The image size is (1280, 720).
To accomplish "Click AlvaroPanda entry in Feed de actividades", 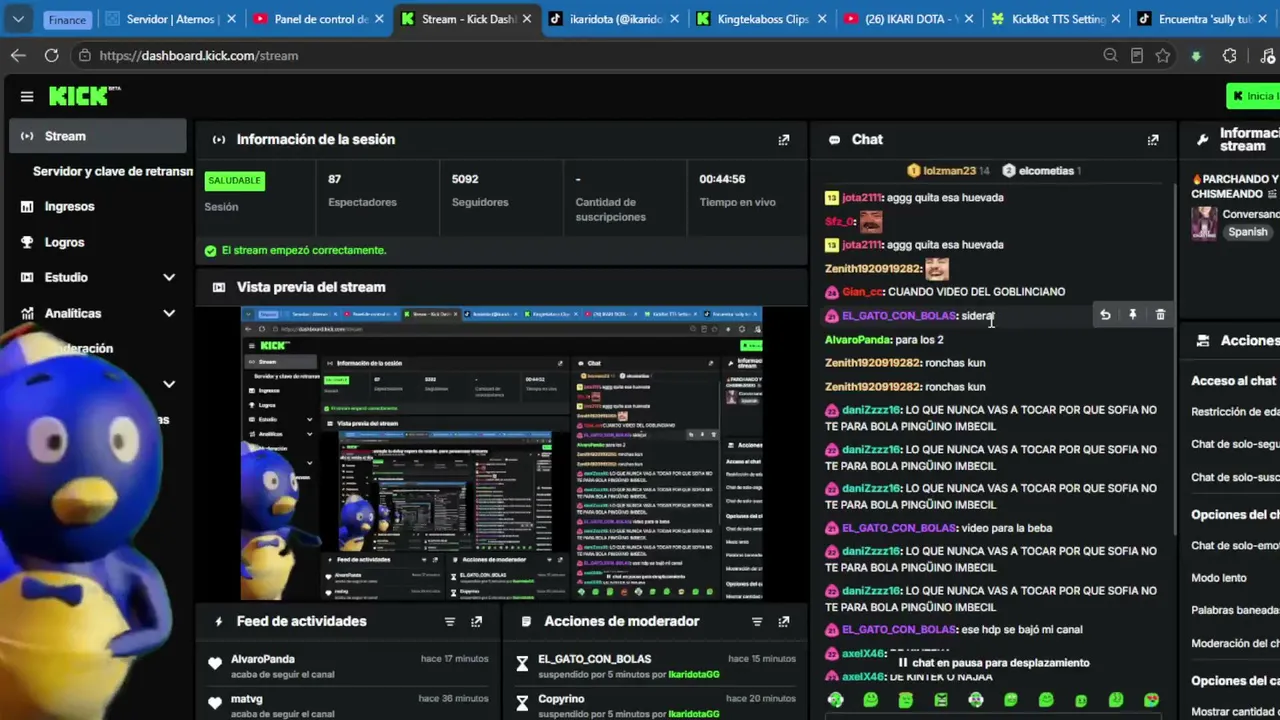I will 347,666.
